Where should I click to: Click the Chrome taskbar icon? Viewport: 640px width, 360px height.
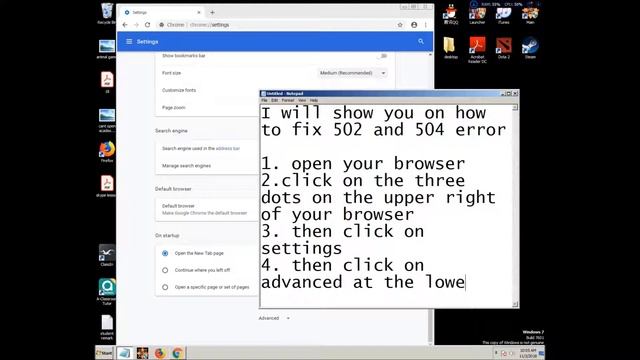pyautogui.click(x=178, y=353)
